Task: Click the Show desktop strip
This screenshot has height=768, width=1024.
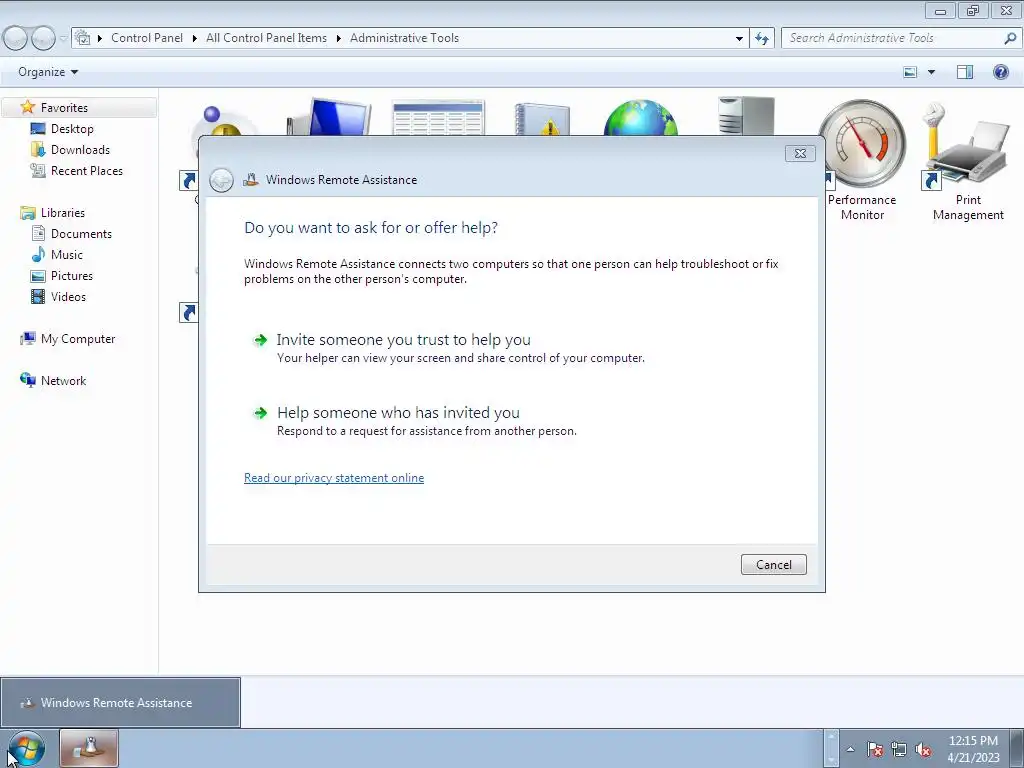Action: click(x=1017, y=748)
